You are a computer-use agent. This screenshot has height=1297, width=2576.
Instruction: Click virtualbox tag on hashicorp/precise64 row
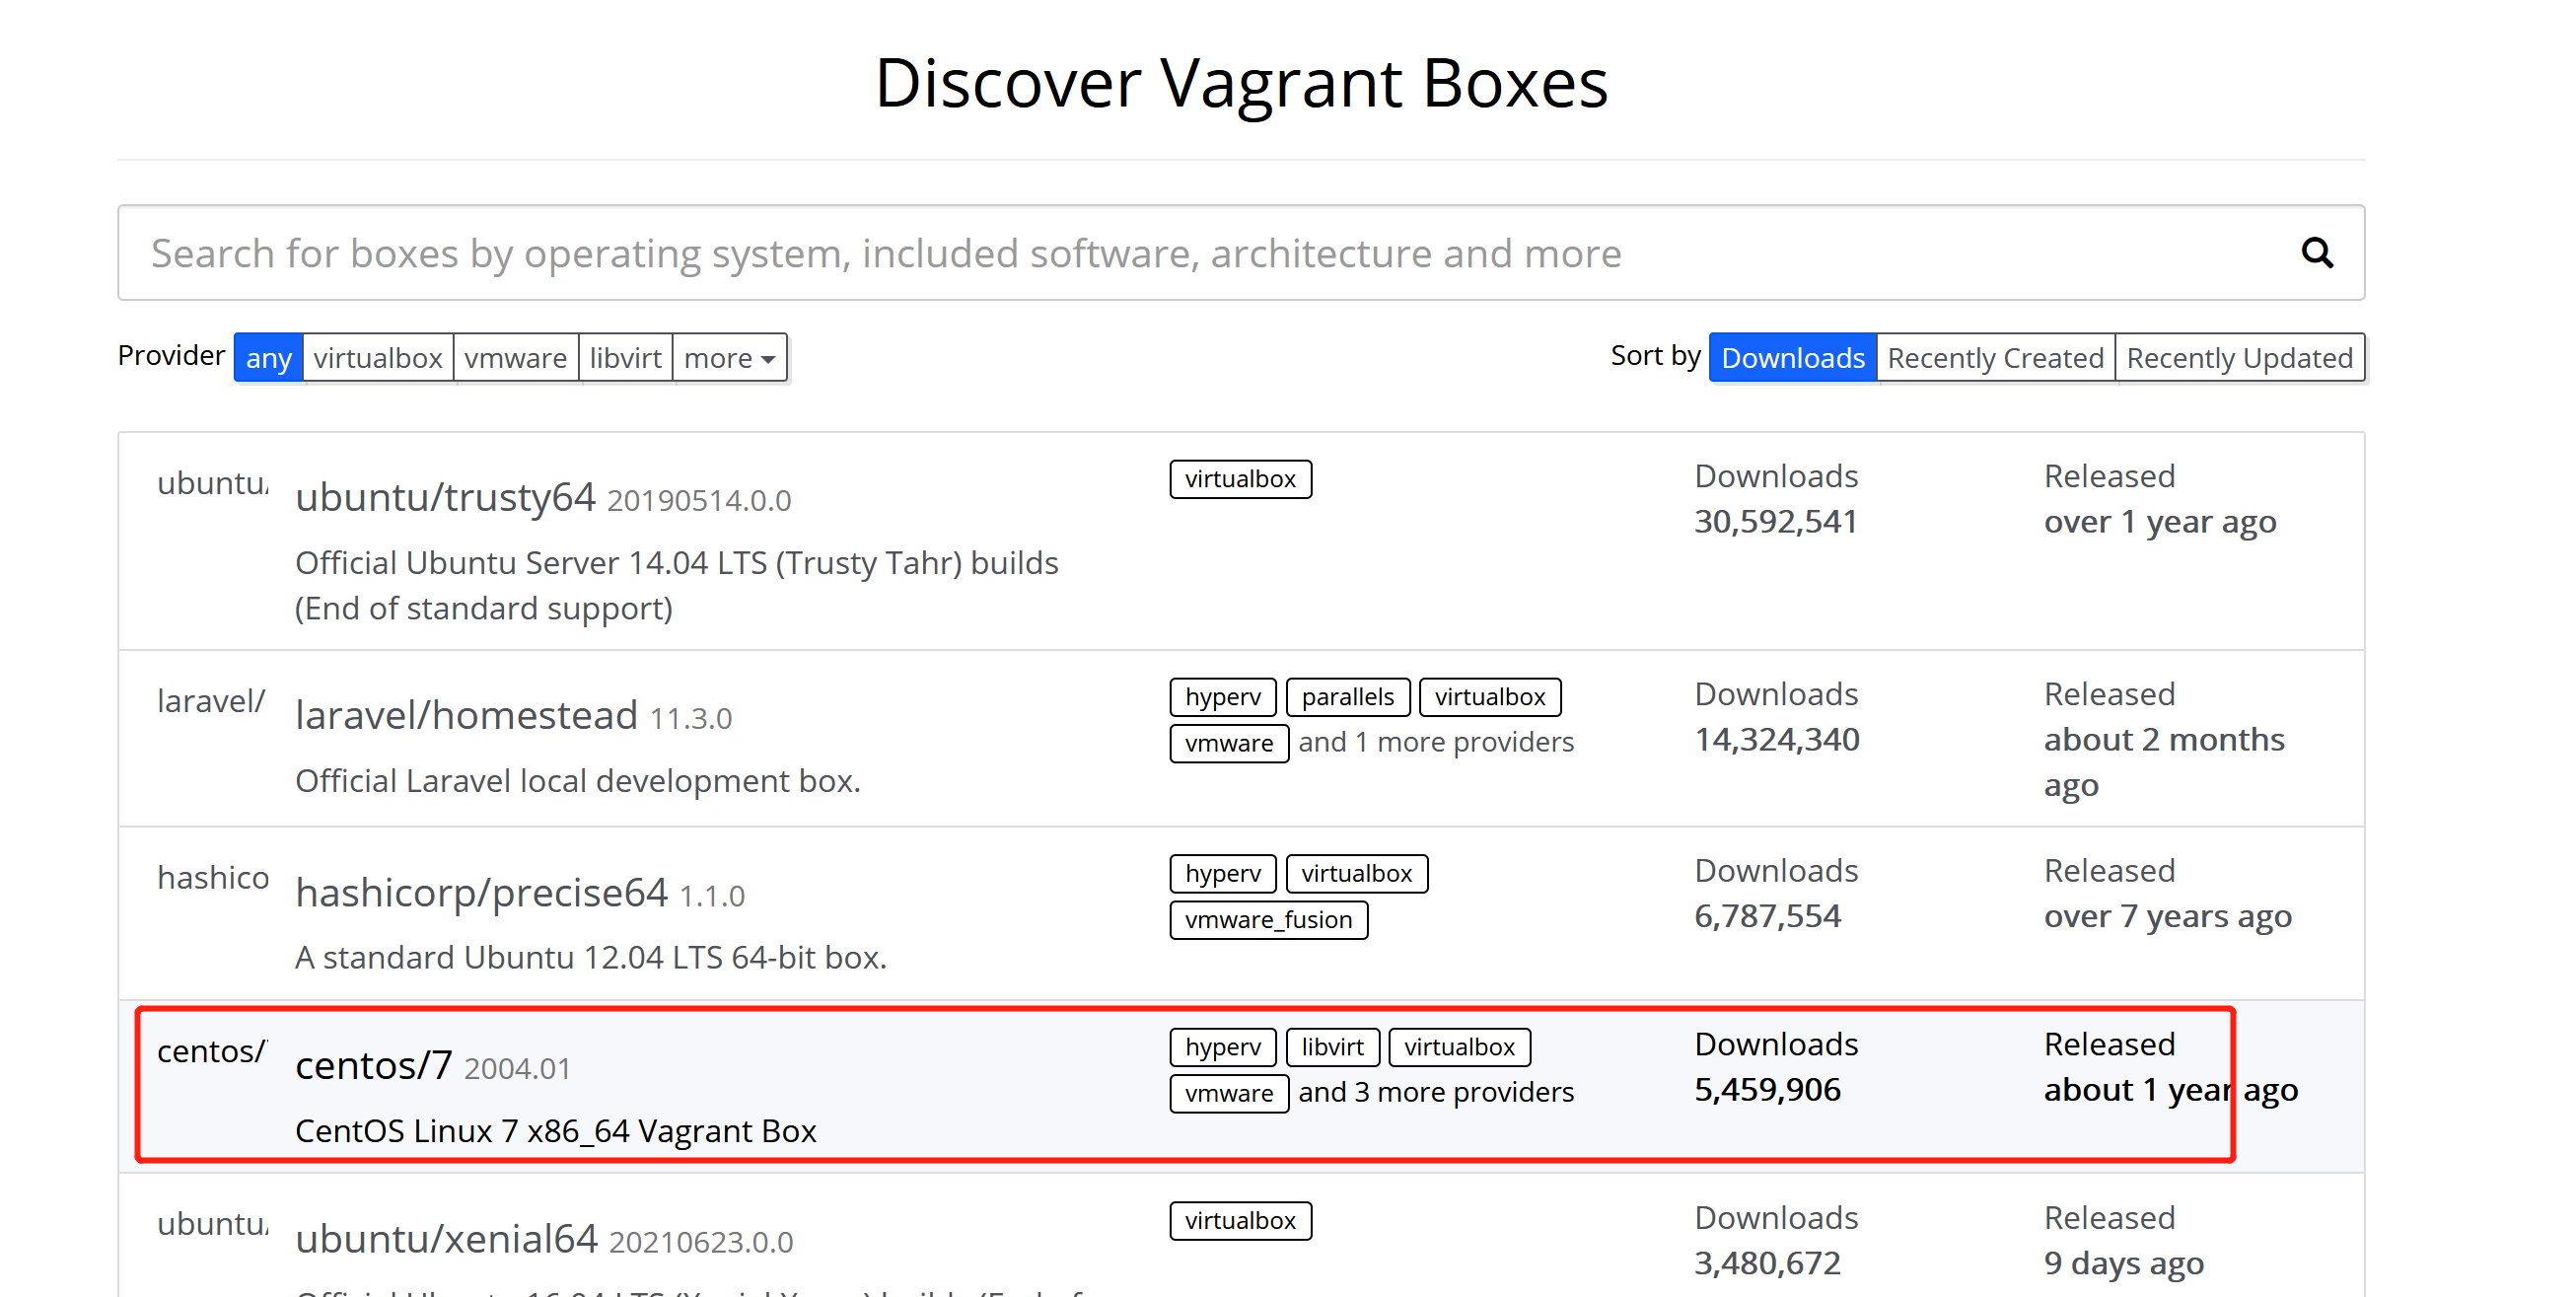[1356, 873]
